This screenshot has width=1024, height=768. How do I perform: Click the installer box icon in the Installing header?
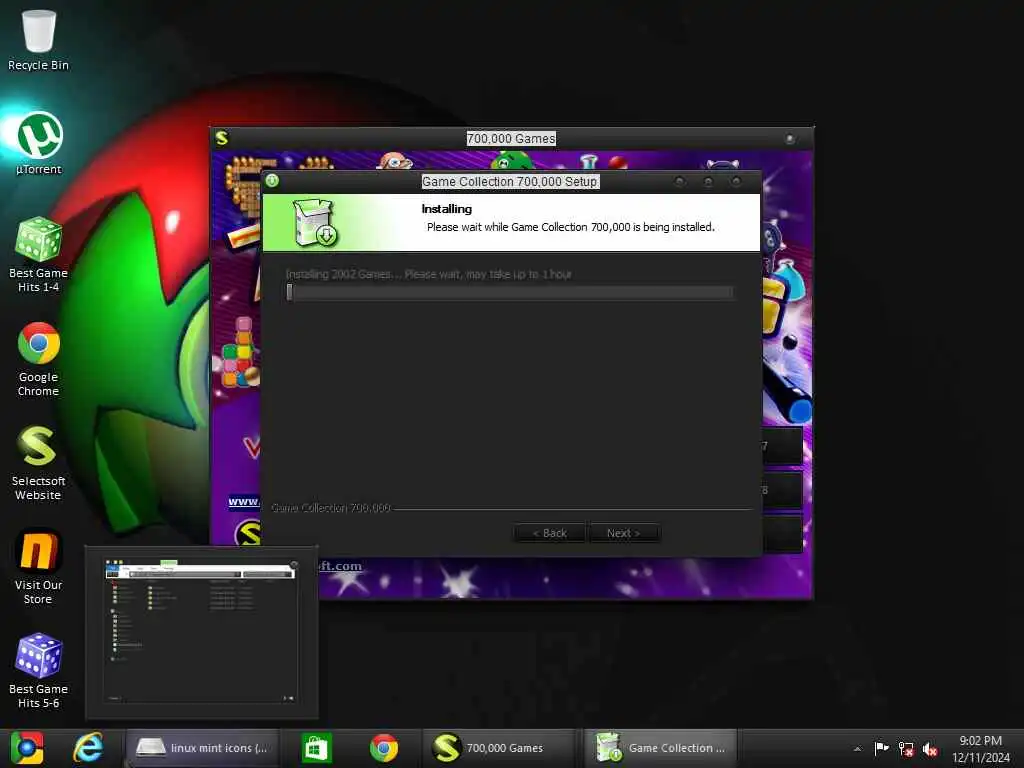pos(315,223)
